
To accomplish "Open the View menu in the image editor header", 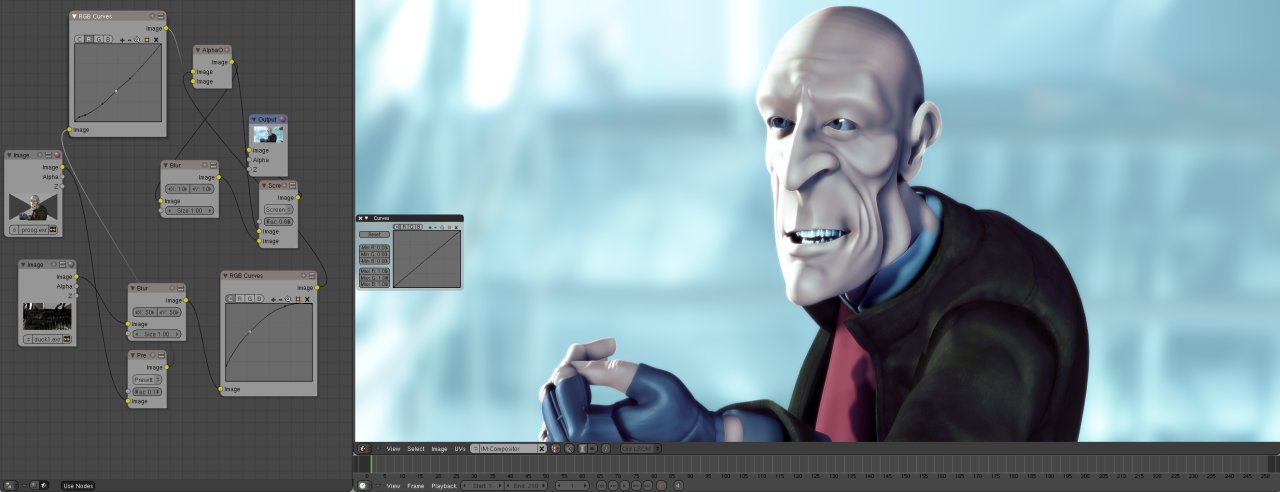I will click(x=394, y=449).
